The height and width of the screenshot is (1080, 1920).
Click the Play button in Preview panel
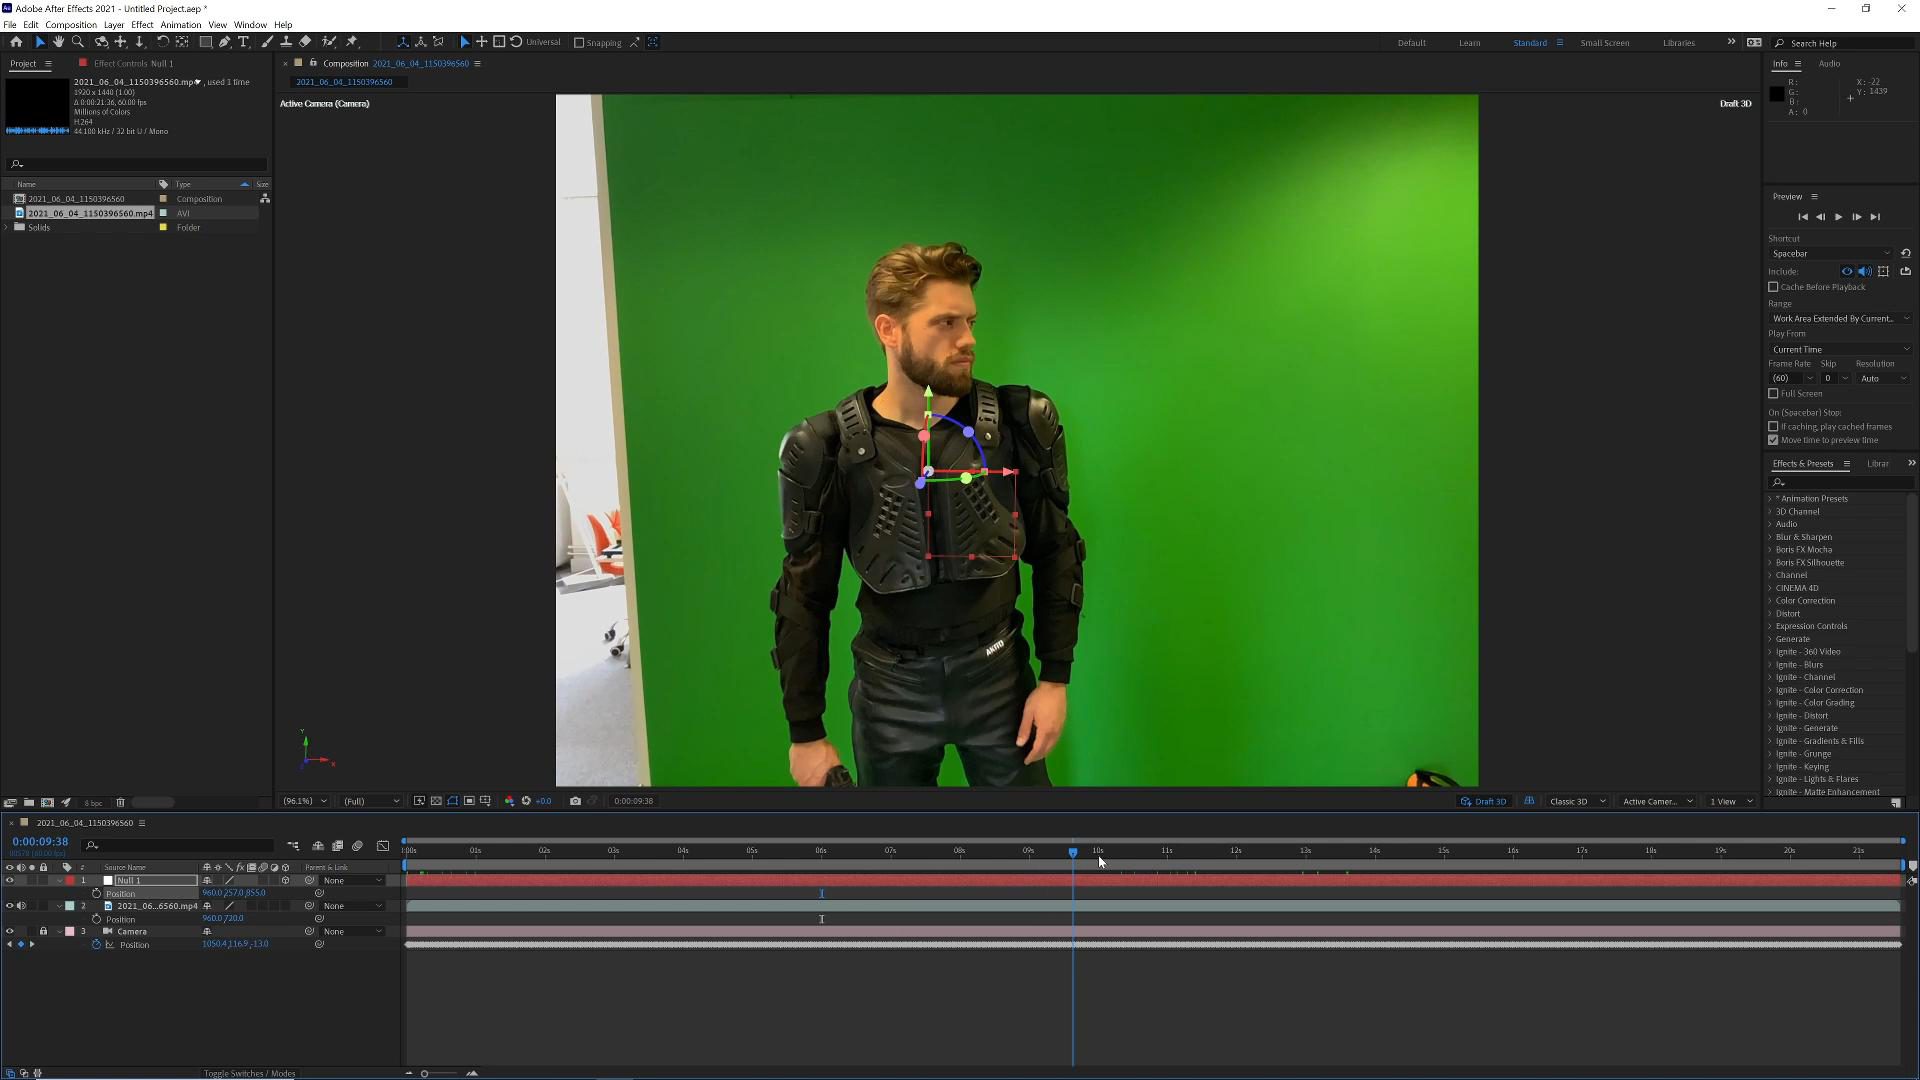tap(1838, 217)
